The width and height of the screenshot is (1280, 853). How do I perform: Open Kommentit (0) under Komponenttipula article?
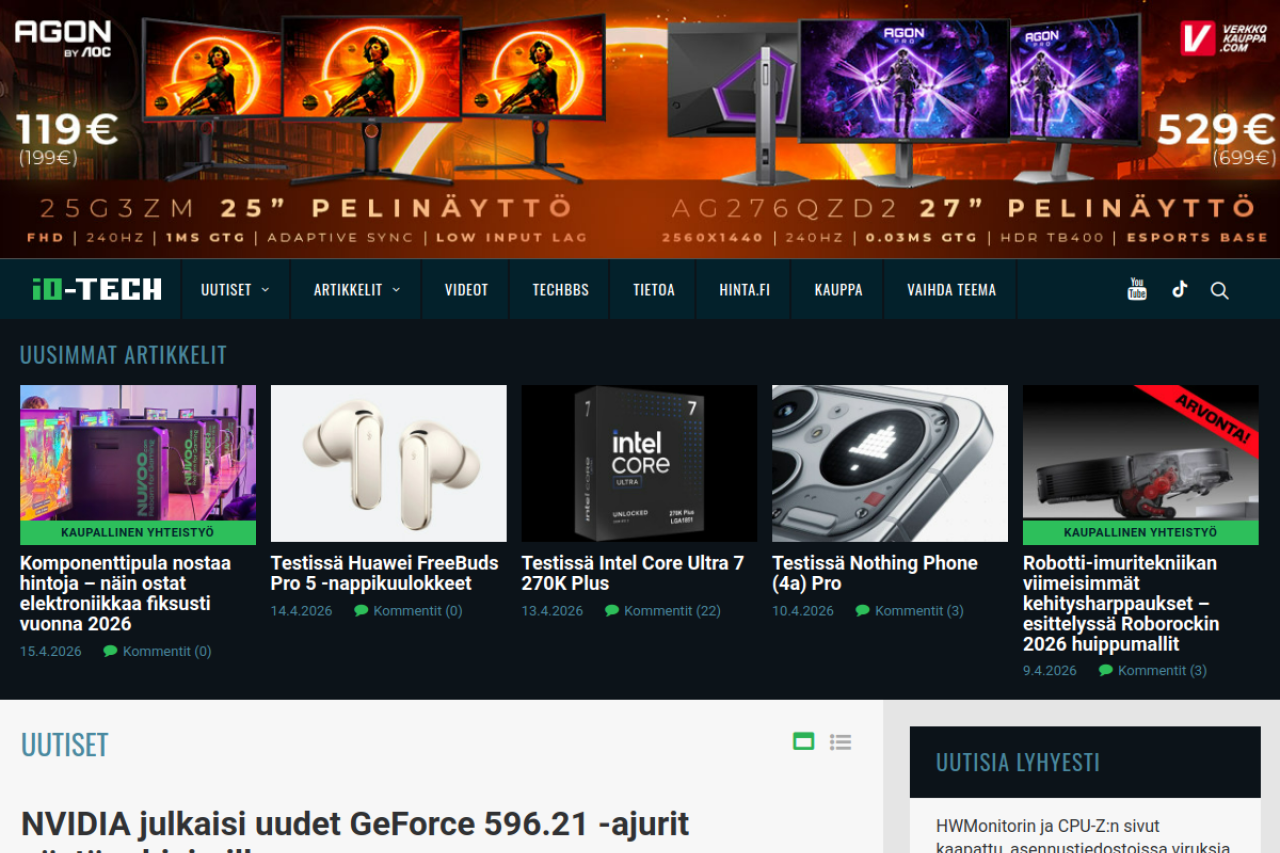tap(167, 651)
